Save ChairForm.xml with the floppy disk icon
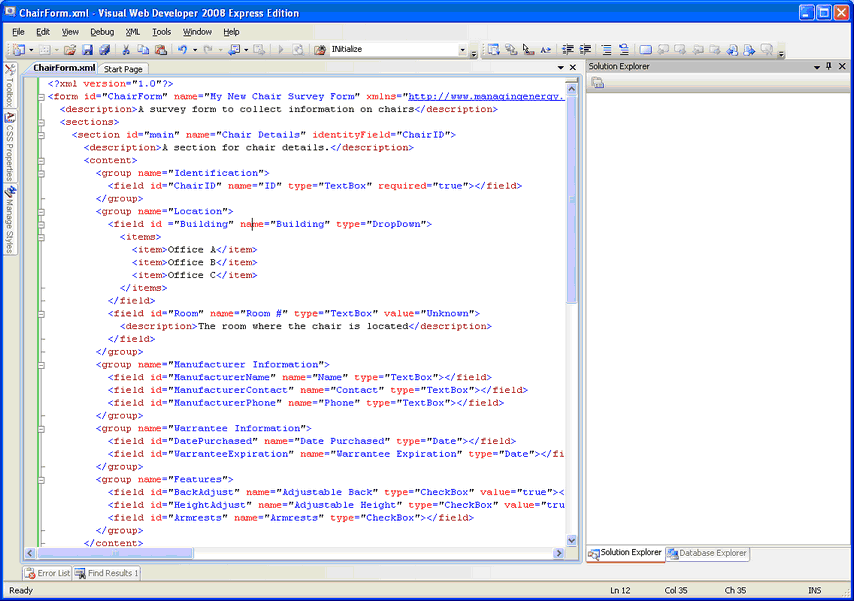This screenshot has height=601, width=854. coord(87,50)
